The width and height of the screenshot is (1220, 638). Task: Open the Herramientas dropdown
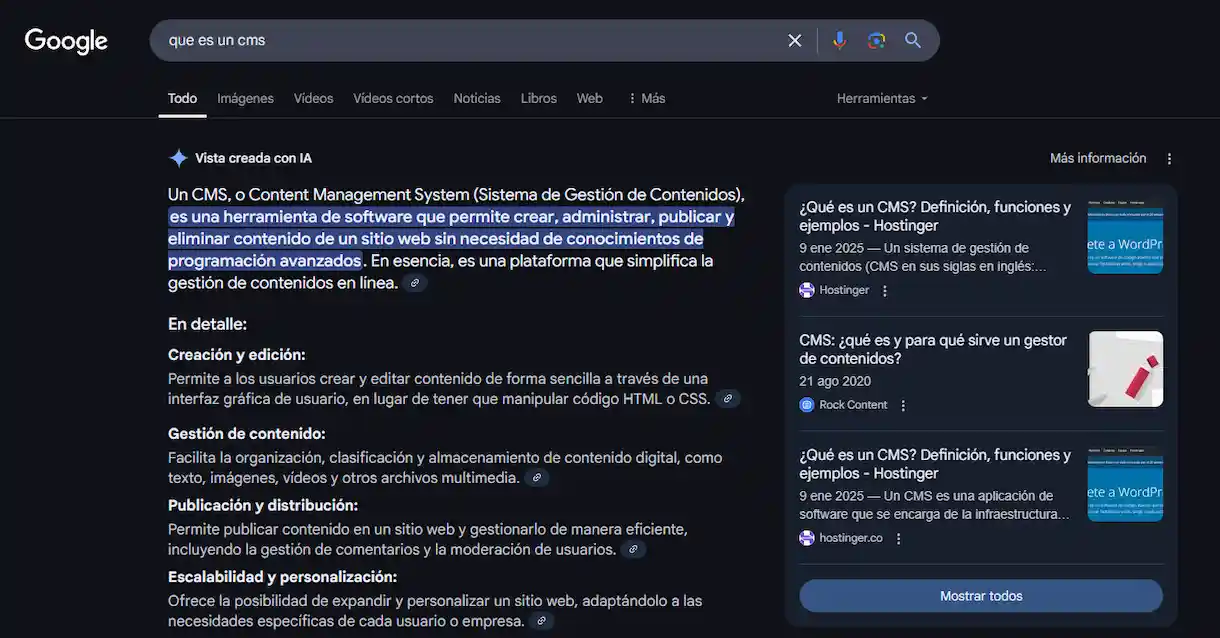pyautogui.click(x=881, y=97)
